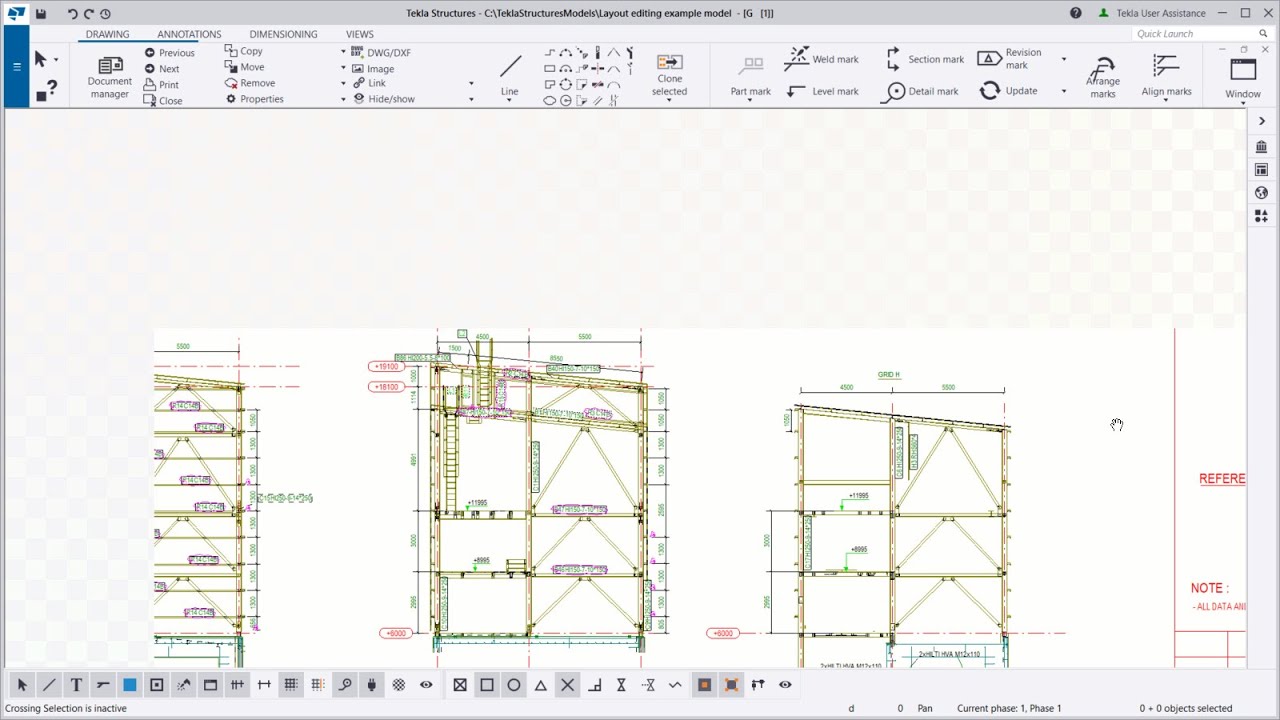Screen dimensions: 1280x720
Task: Toggle the blue filled-square selection switch
Action: (130, 685)
